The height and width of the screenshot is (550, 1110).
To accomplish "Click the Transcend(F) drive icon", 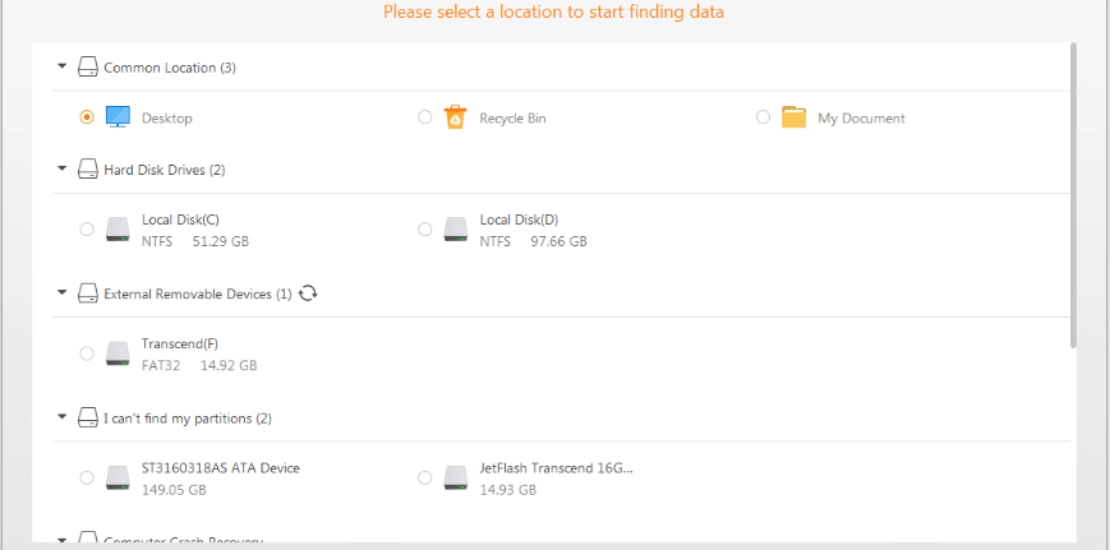I will click(118, 353).
